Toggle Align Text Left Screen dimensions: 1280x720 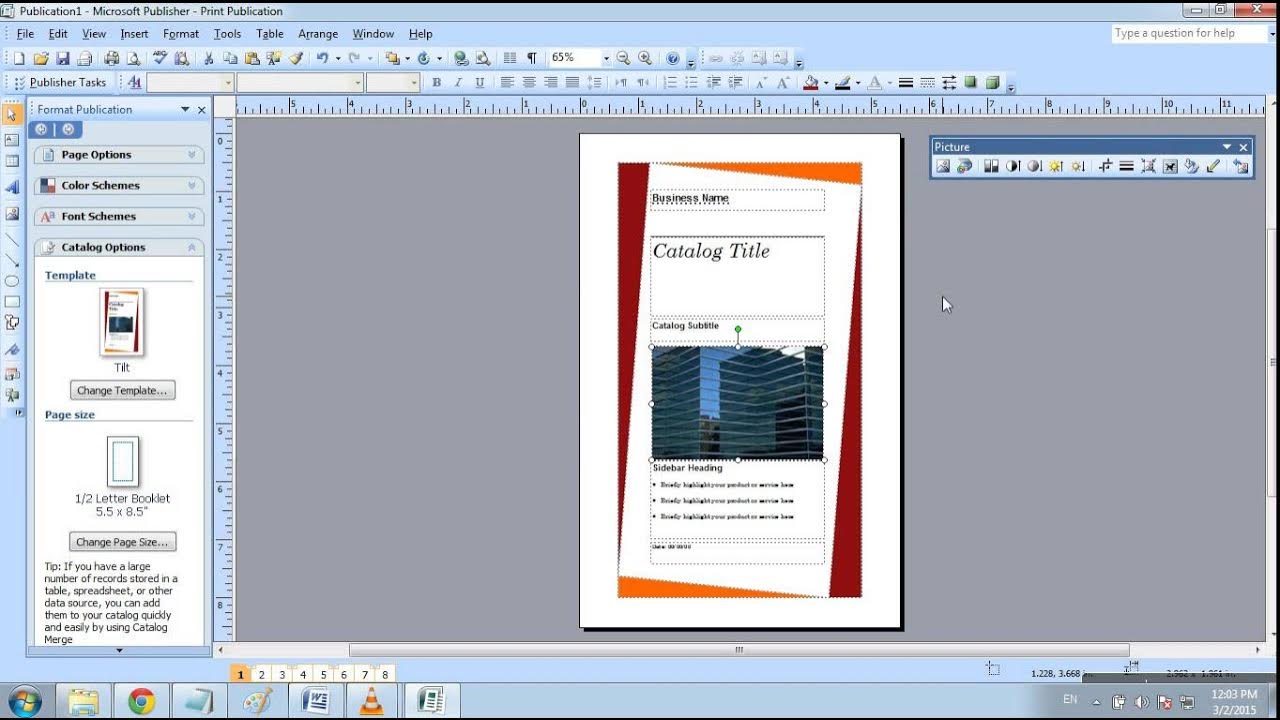point(507,83)
